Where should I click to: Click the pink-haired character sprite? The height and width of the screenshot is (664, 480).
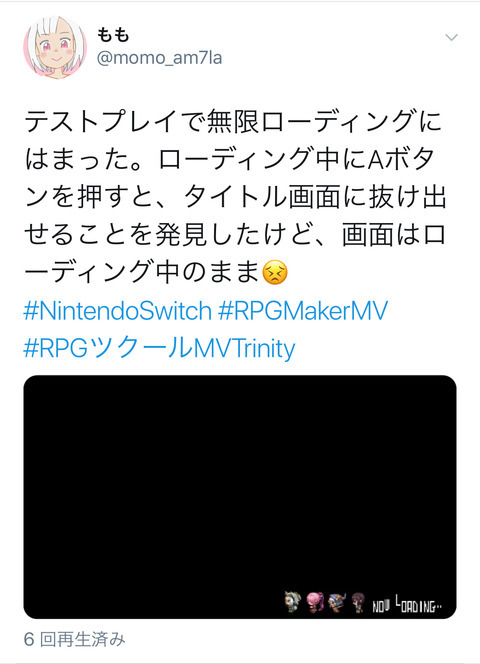click(x=315, y=602)
